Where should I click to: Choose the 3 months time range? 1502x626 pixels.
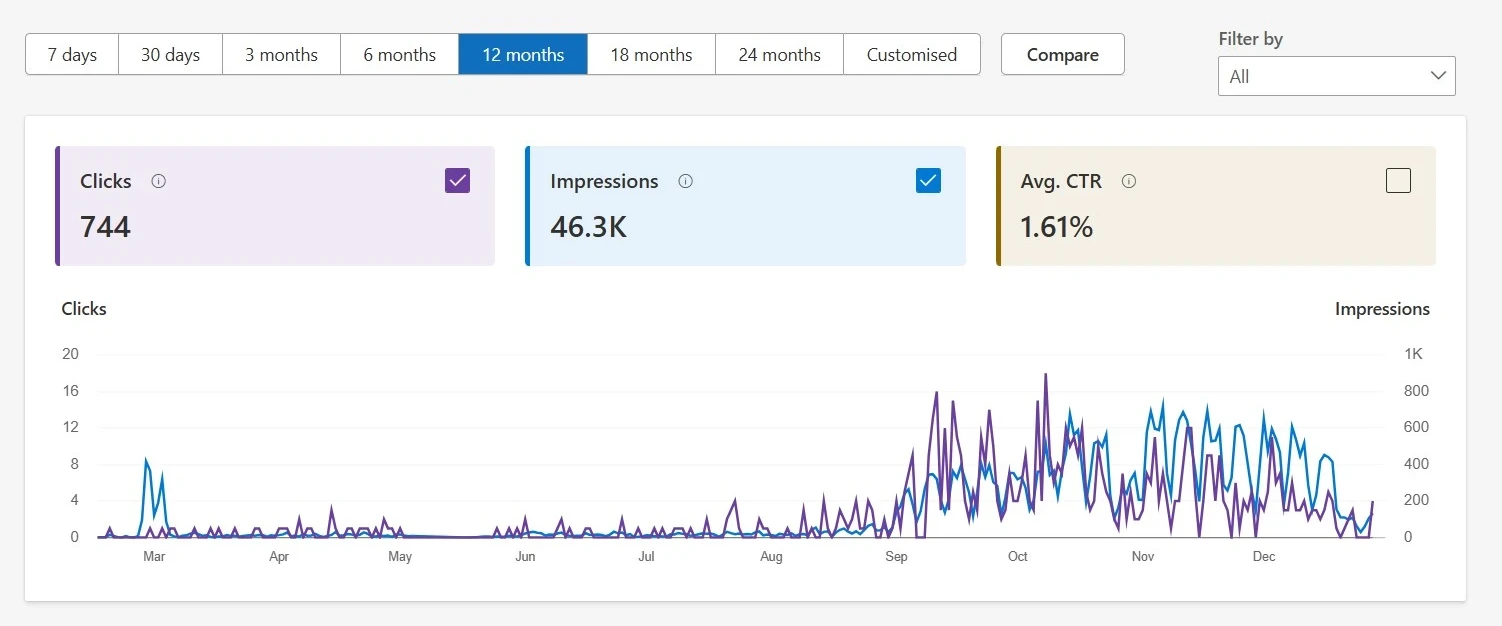tap(281, 55)
